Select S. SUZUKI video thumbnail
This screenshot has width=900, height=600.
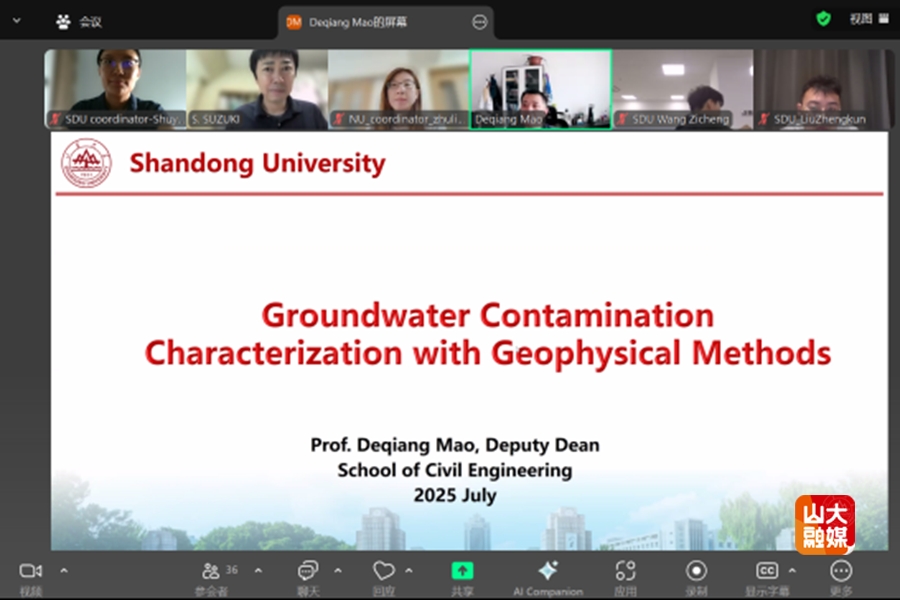257,89
